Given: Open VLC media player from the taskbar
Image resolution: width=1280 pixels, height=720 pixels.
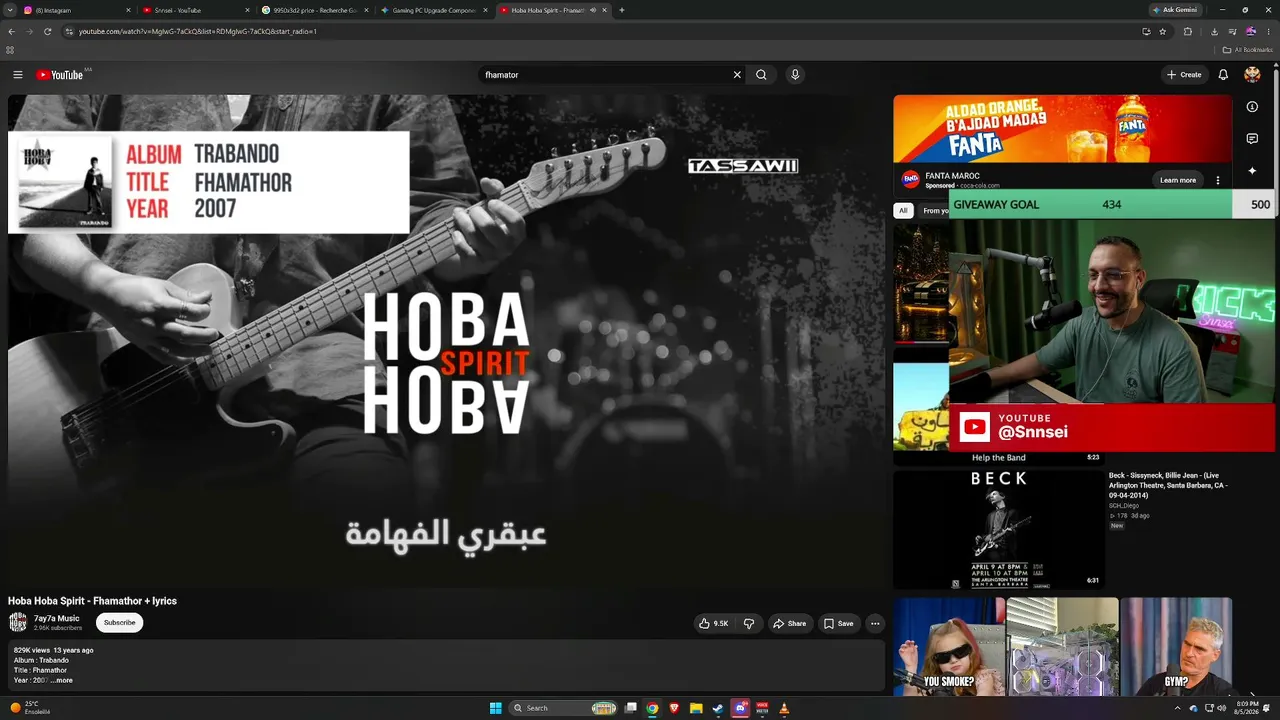Looking at the screenshot, I should coord(784,708).
